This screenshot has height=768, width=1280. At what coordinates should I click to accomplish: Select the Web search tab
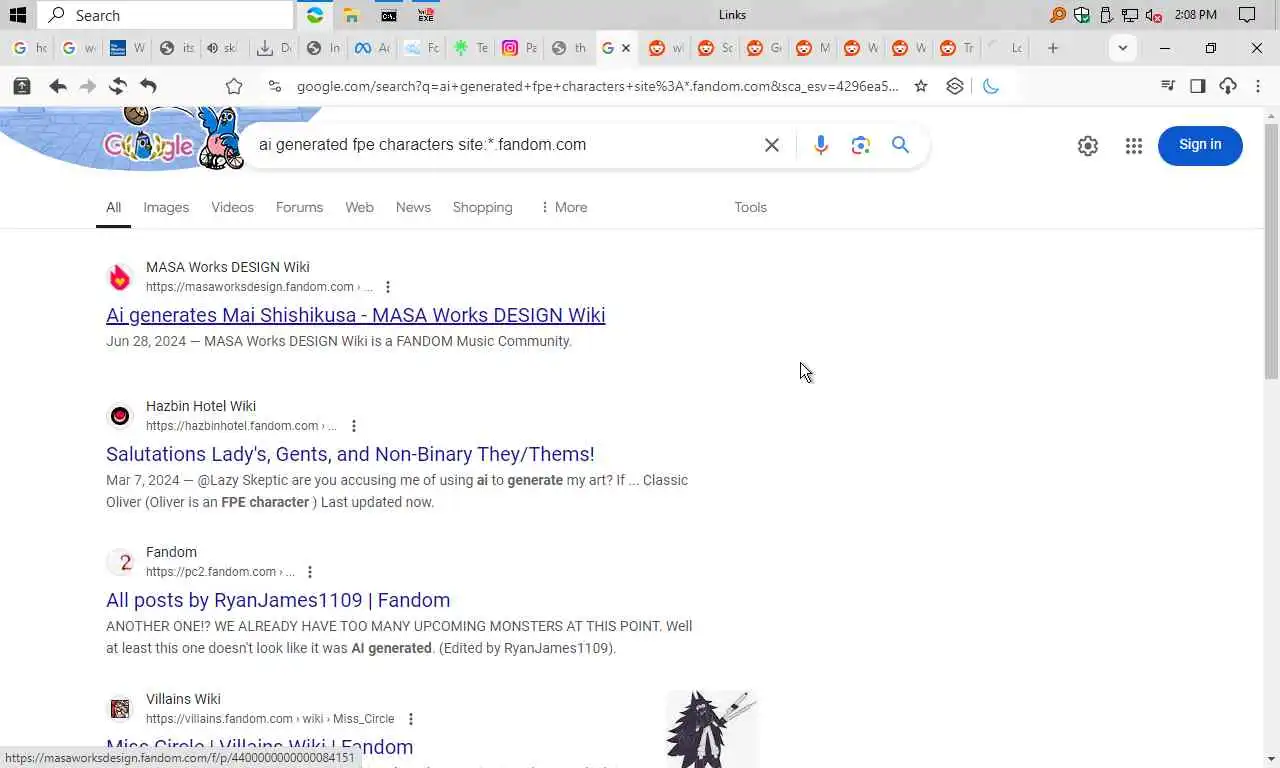point(359,207)
